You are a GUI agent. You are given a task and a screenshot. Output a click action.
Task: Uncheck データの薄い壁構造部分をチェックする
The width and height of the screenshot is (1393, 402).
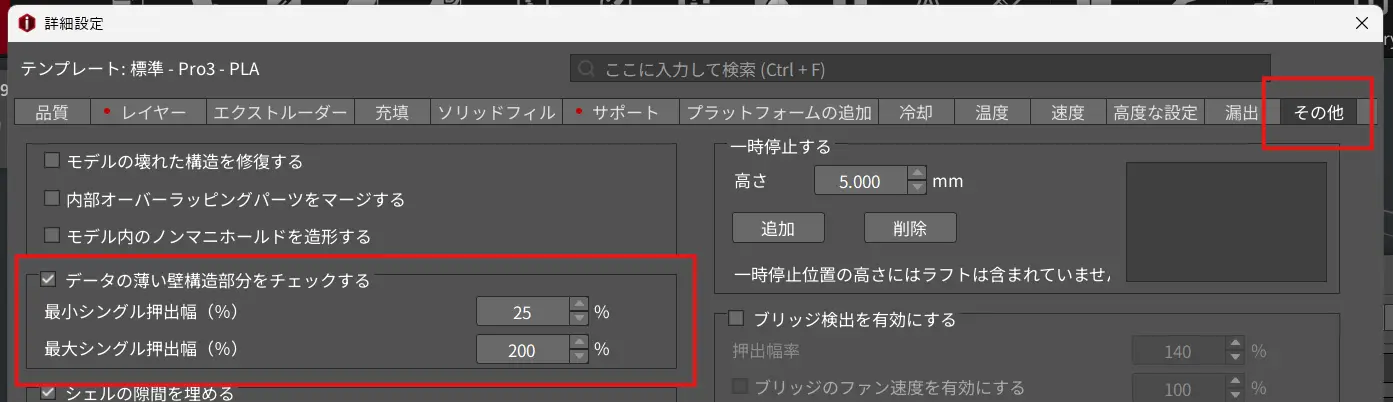pyautogui.click(x=48, y=281)
